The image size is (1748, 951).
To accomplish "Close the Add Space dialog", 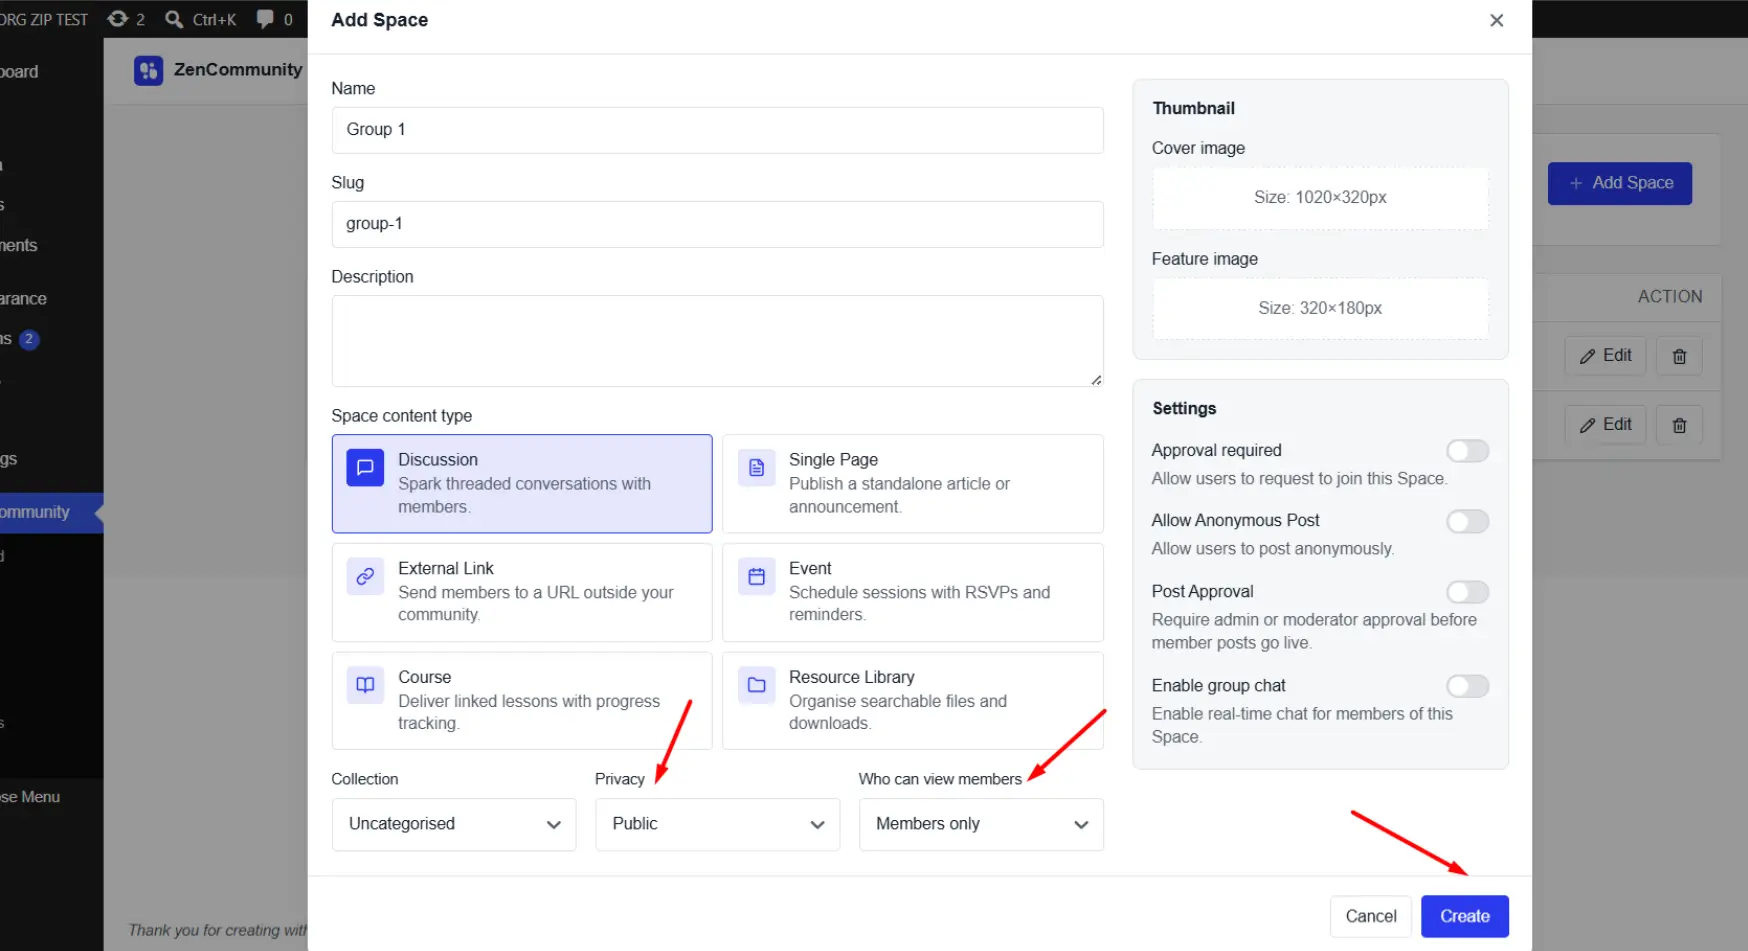I will (1497, 20).
